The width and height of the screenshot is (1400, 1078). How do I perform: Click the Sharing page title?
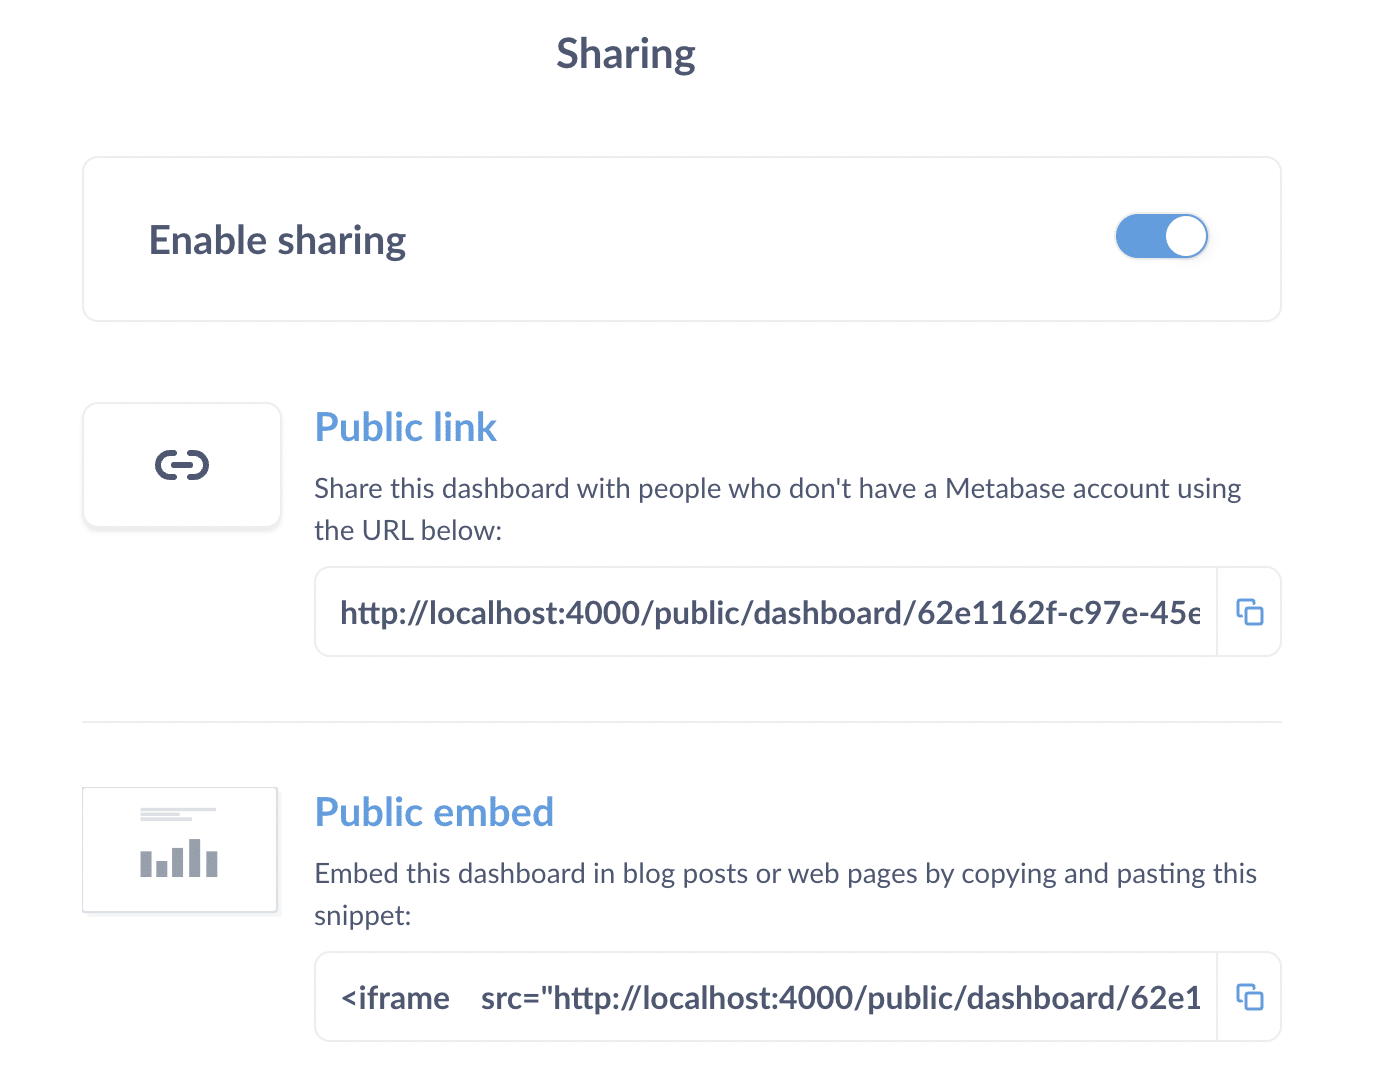626,53
